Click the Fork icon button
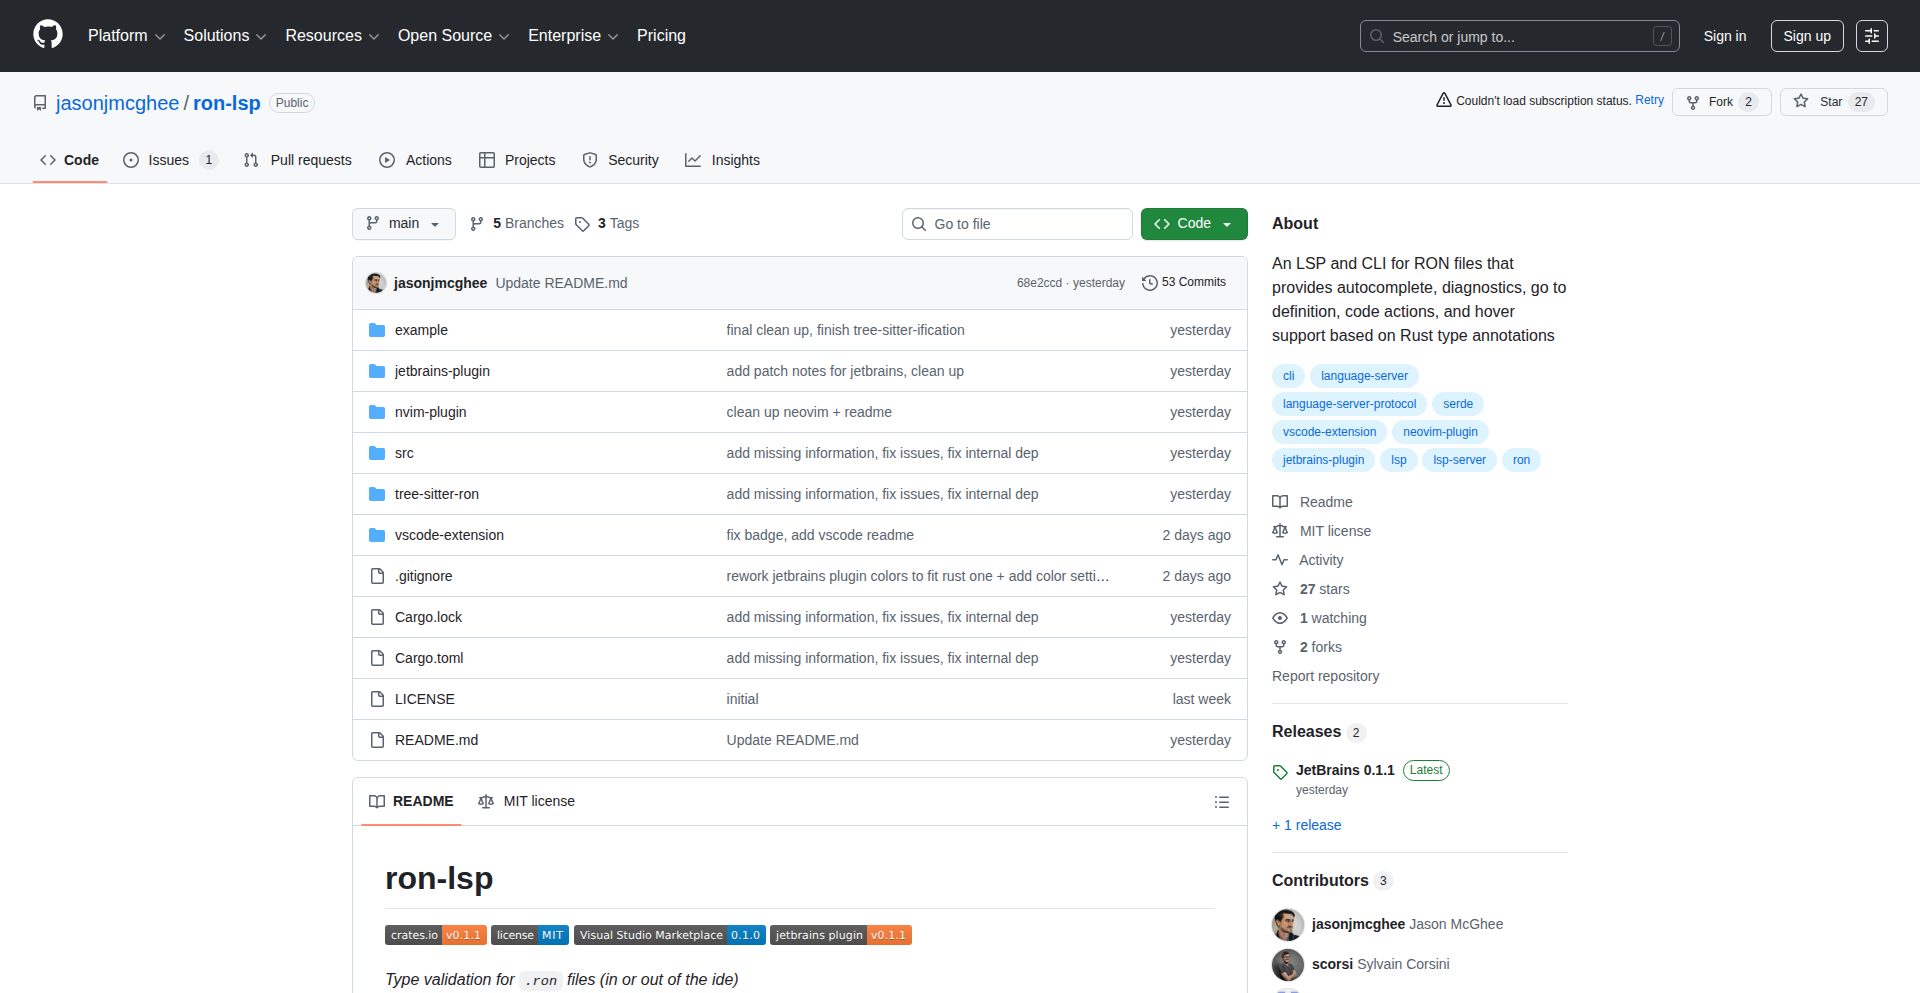 (x=1693, y=102)
